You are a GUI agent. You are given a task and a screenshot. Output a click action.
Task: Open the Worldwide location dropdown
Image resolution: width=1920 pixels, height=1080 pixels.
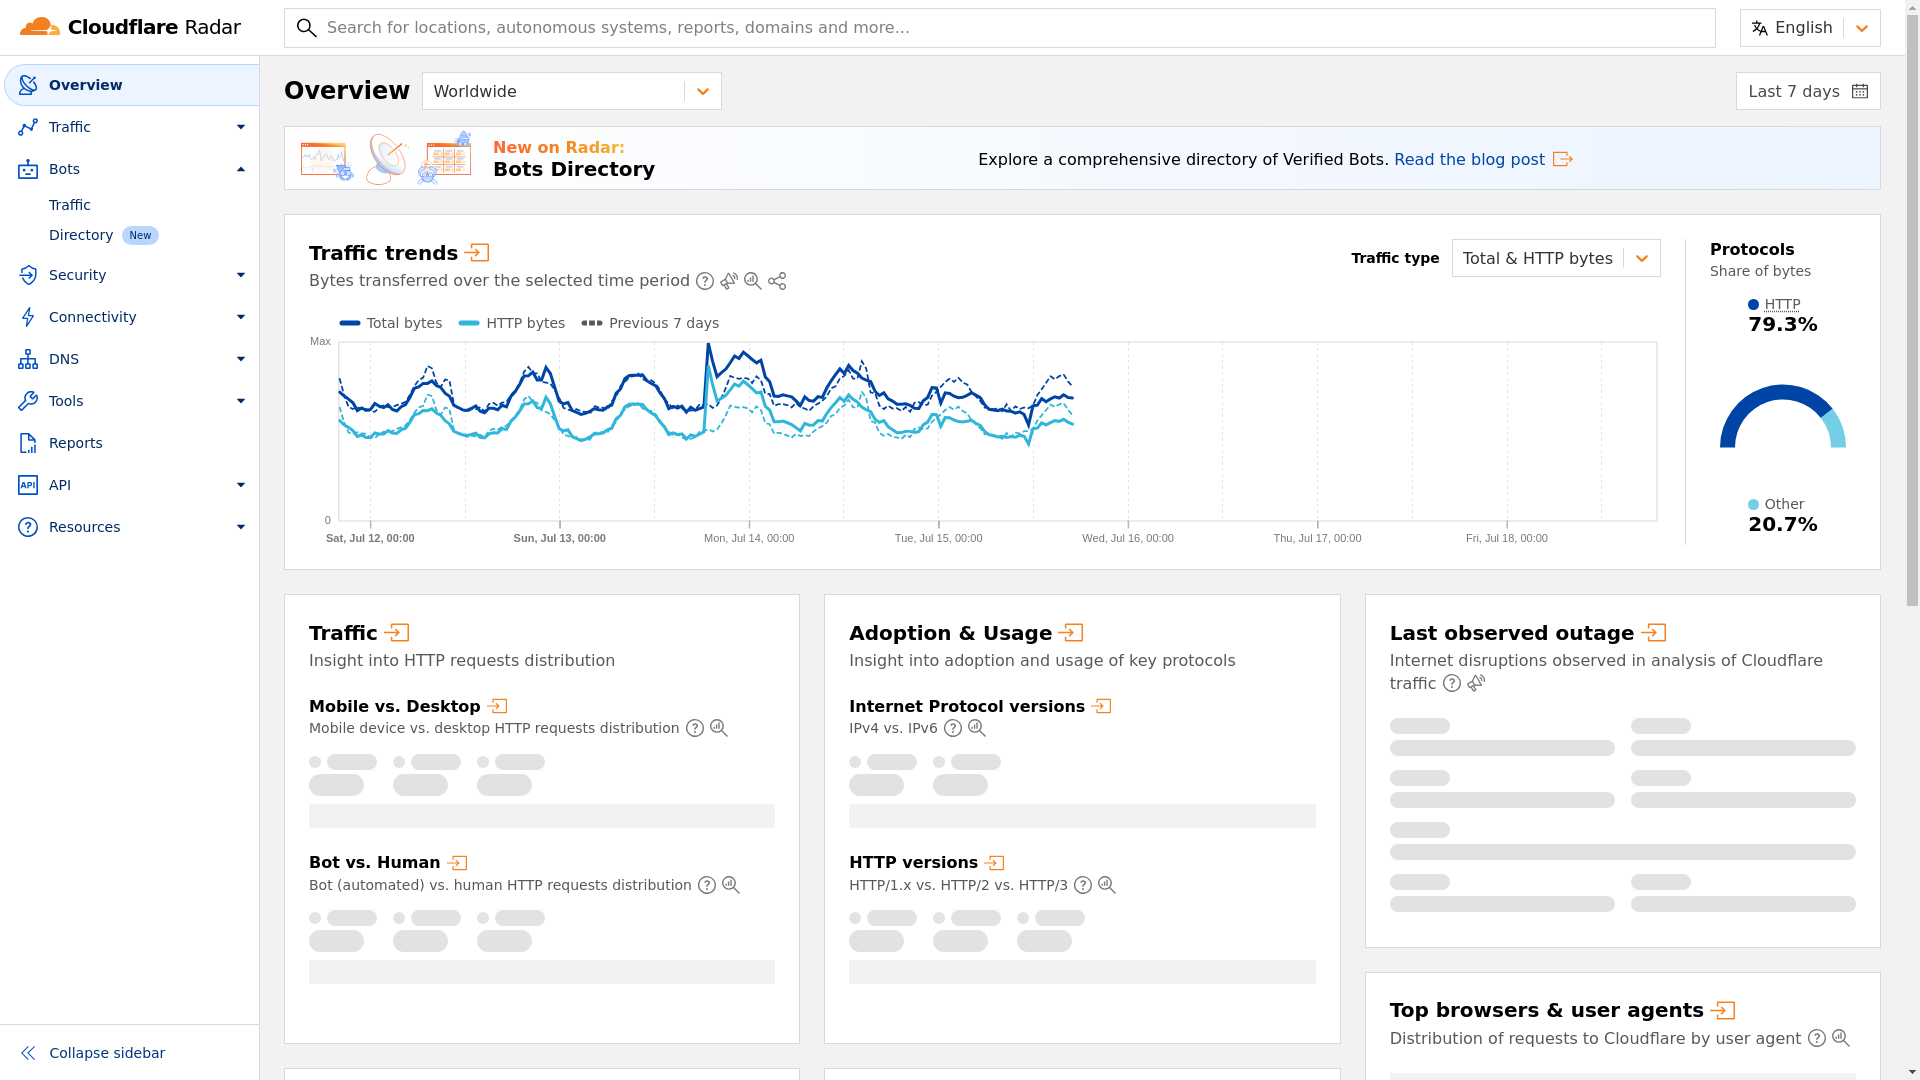(572, 91)
